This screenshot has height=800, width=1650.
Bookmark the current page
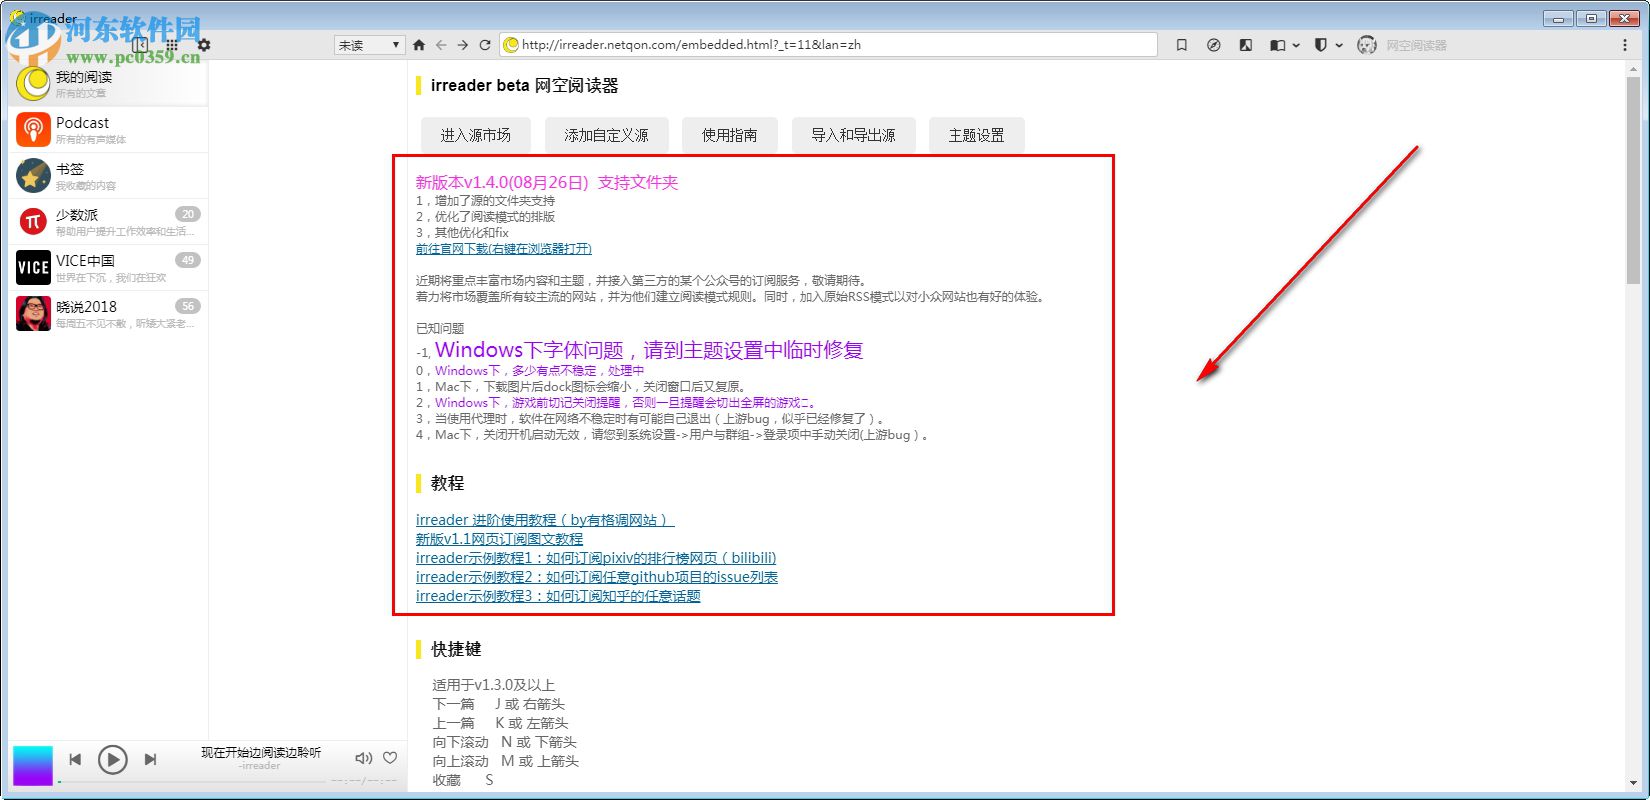point(1182,45)
